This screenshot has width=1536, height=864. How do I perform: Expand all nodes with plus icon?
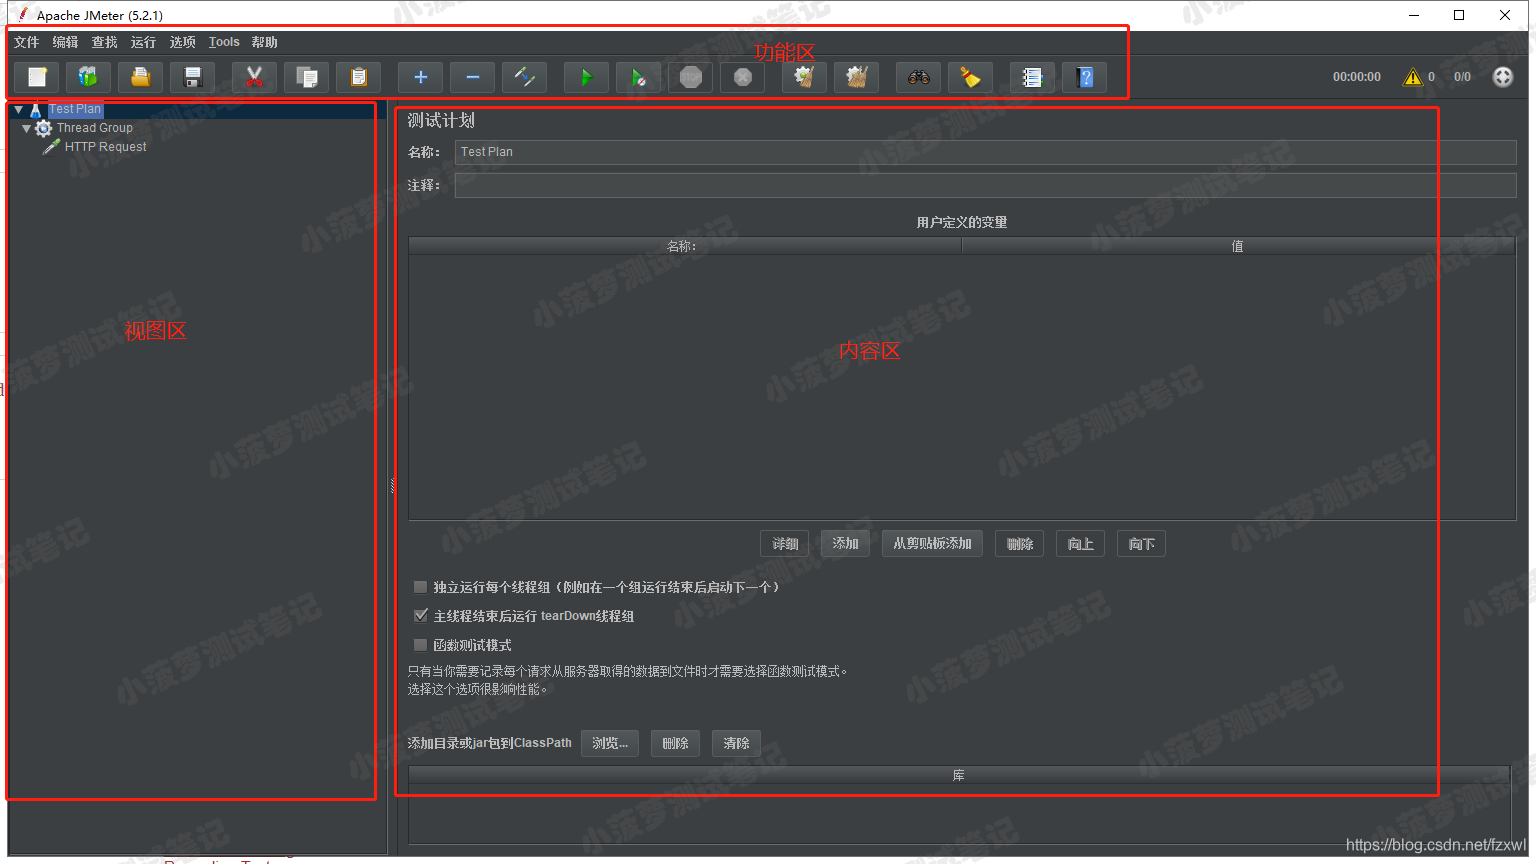pos(421,77)
